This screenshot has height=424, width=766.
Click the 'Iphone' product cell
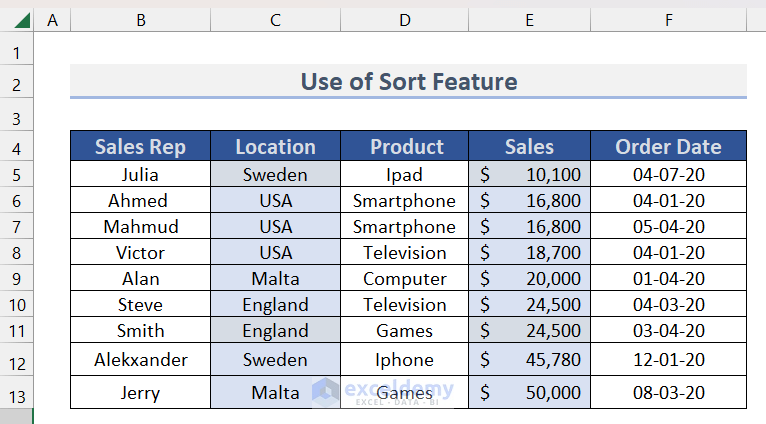coord(404,360)
